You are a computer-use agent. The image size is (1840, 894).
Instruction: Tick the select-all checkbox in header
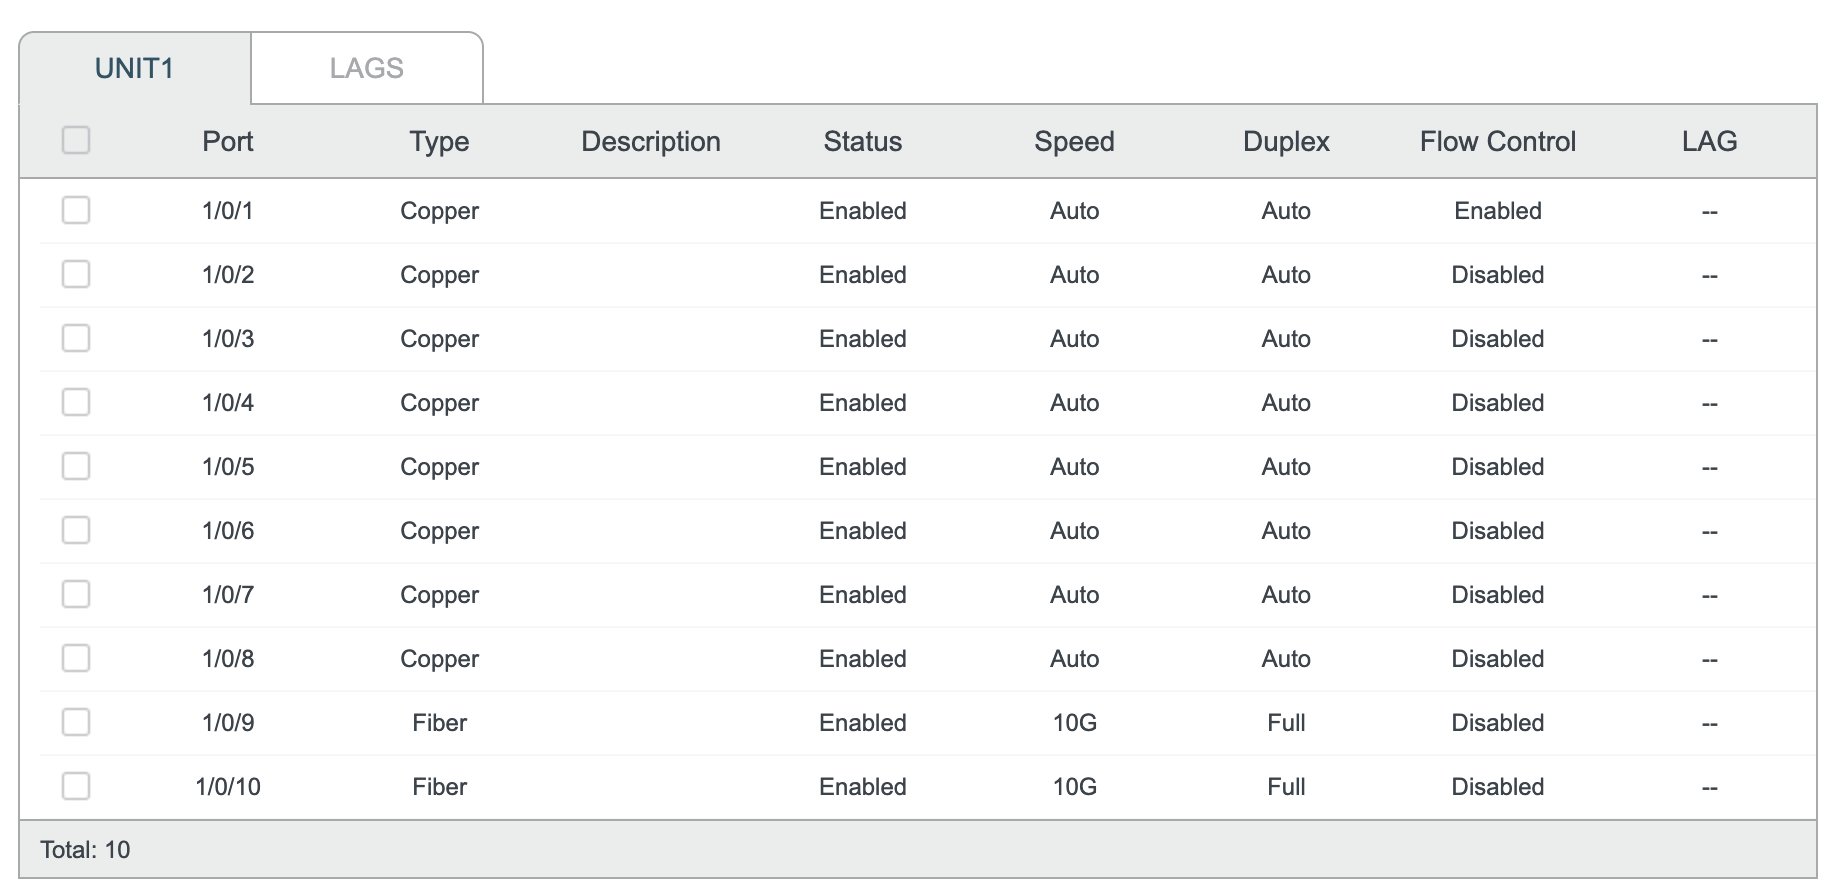point(76,140)
